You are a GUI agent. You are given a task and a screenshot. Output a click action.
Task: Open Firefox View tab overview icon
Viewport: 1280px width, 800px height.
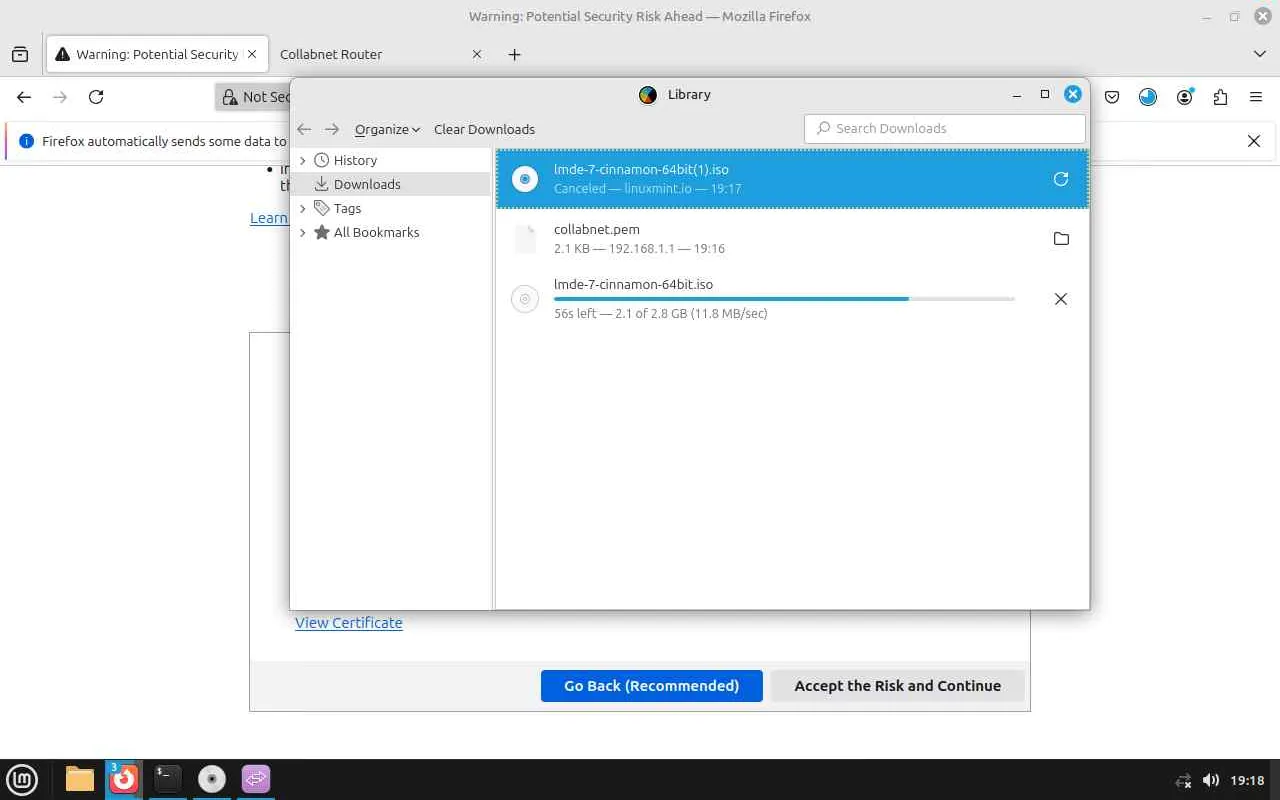point(20,54)
